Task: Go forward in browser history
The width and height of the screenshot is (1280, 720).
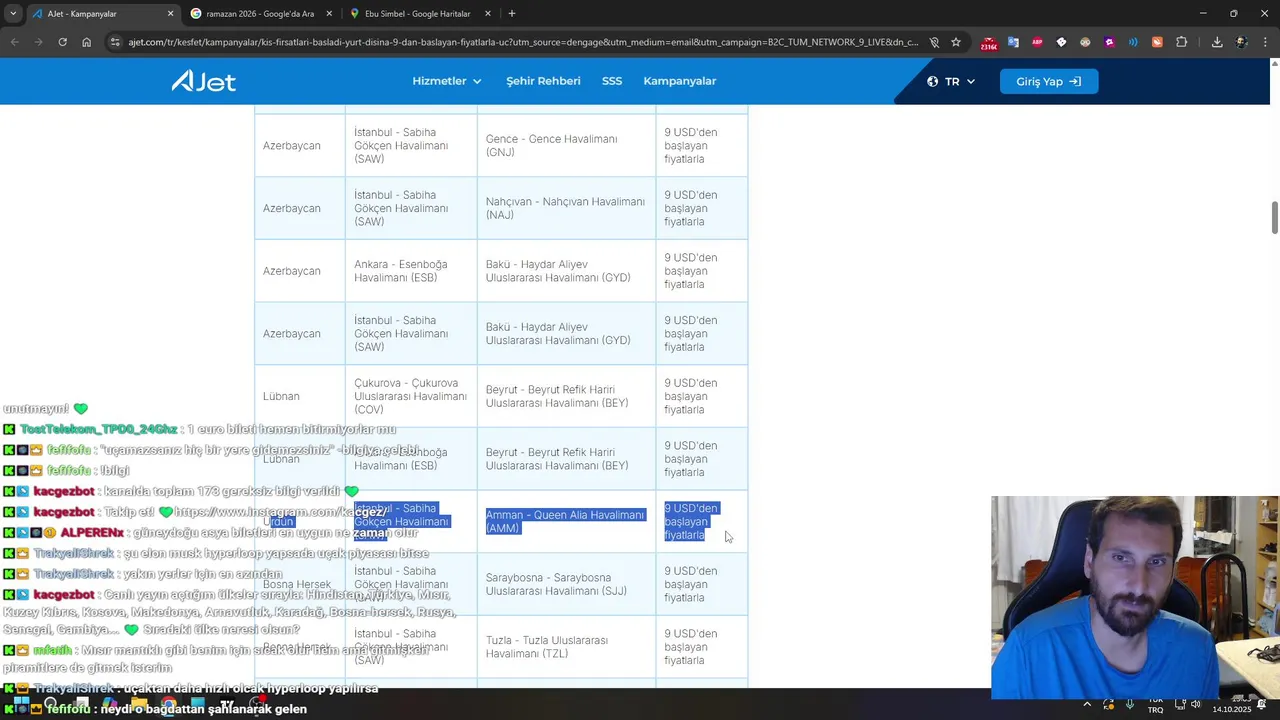Action: 38,42
